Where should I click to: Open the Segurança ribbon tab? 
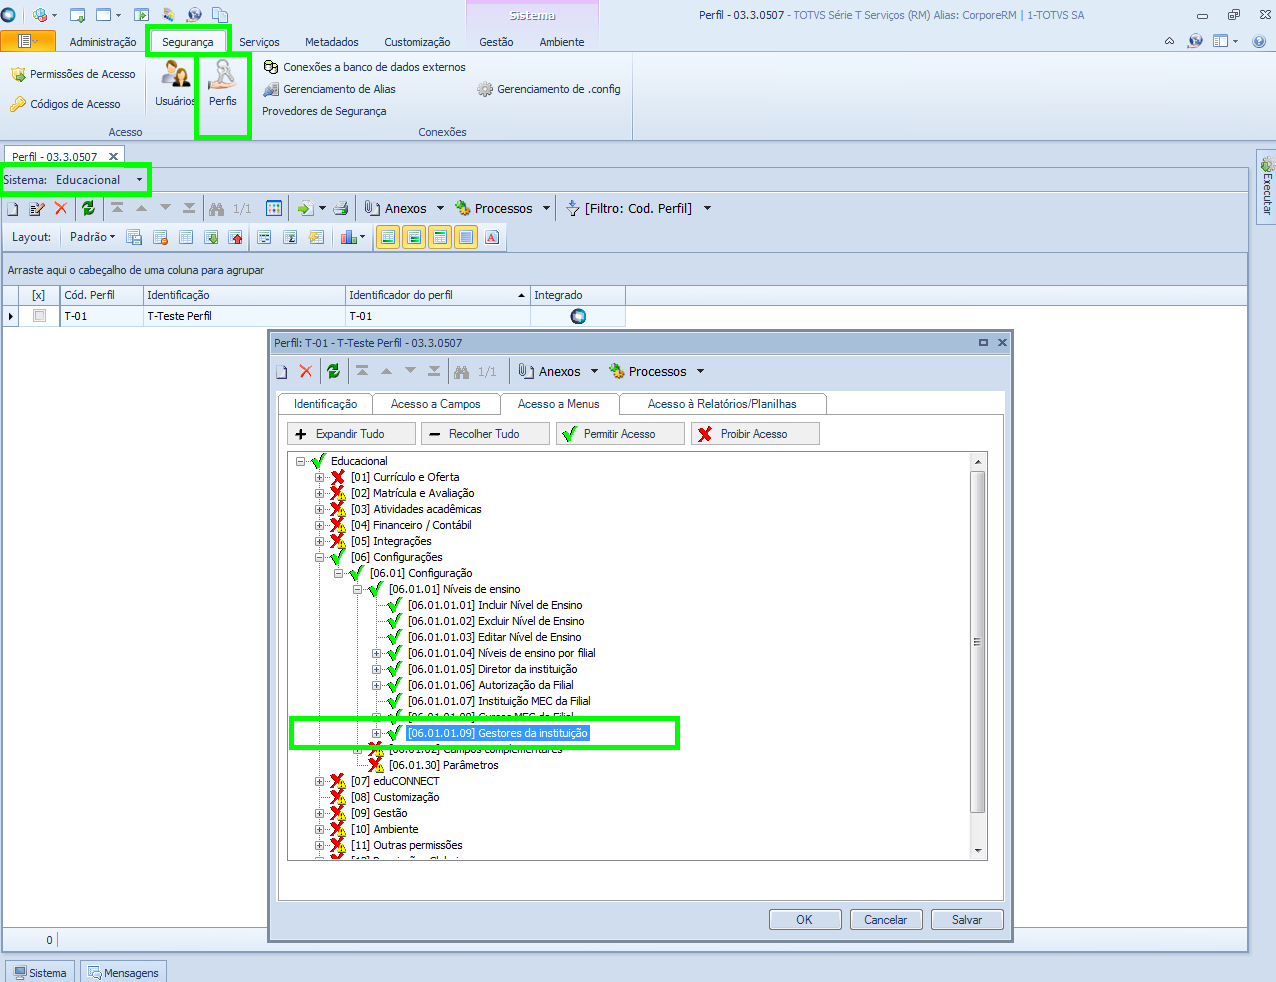point(188,42)
